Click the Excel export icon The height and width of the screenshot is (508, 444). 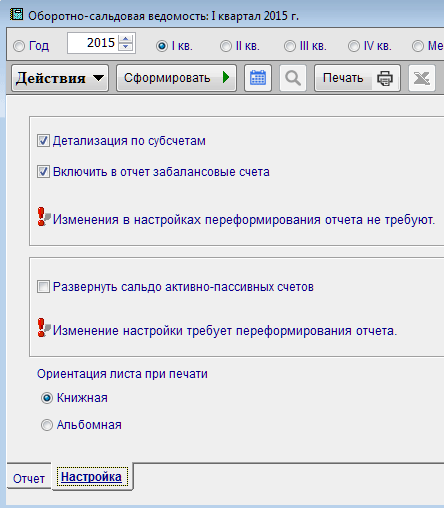point(422,78)
